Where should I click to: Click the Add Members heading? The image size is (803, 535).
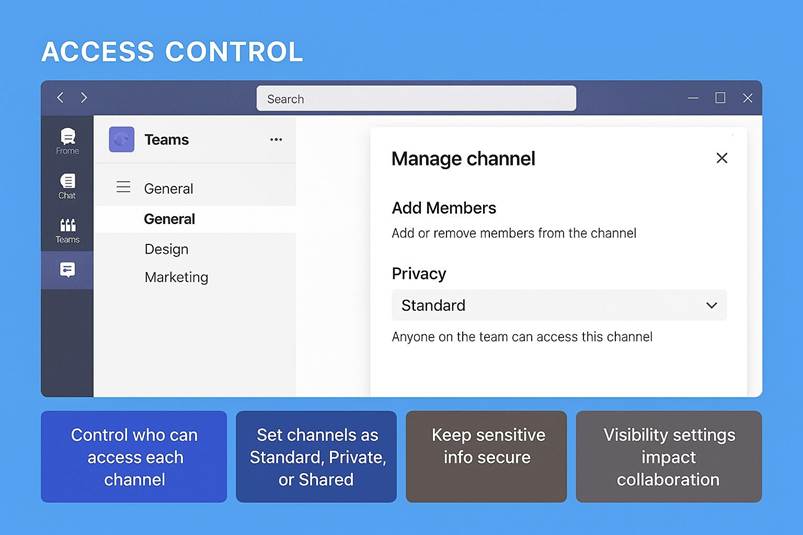[444, 208]
